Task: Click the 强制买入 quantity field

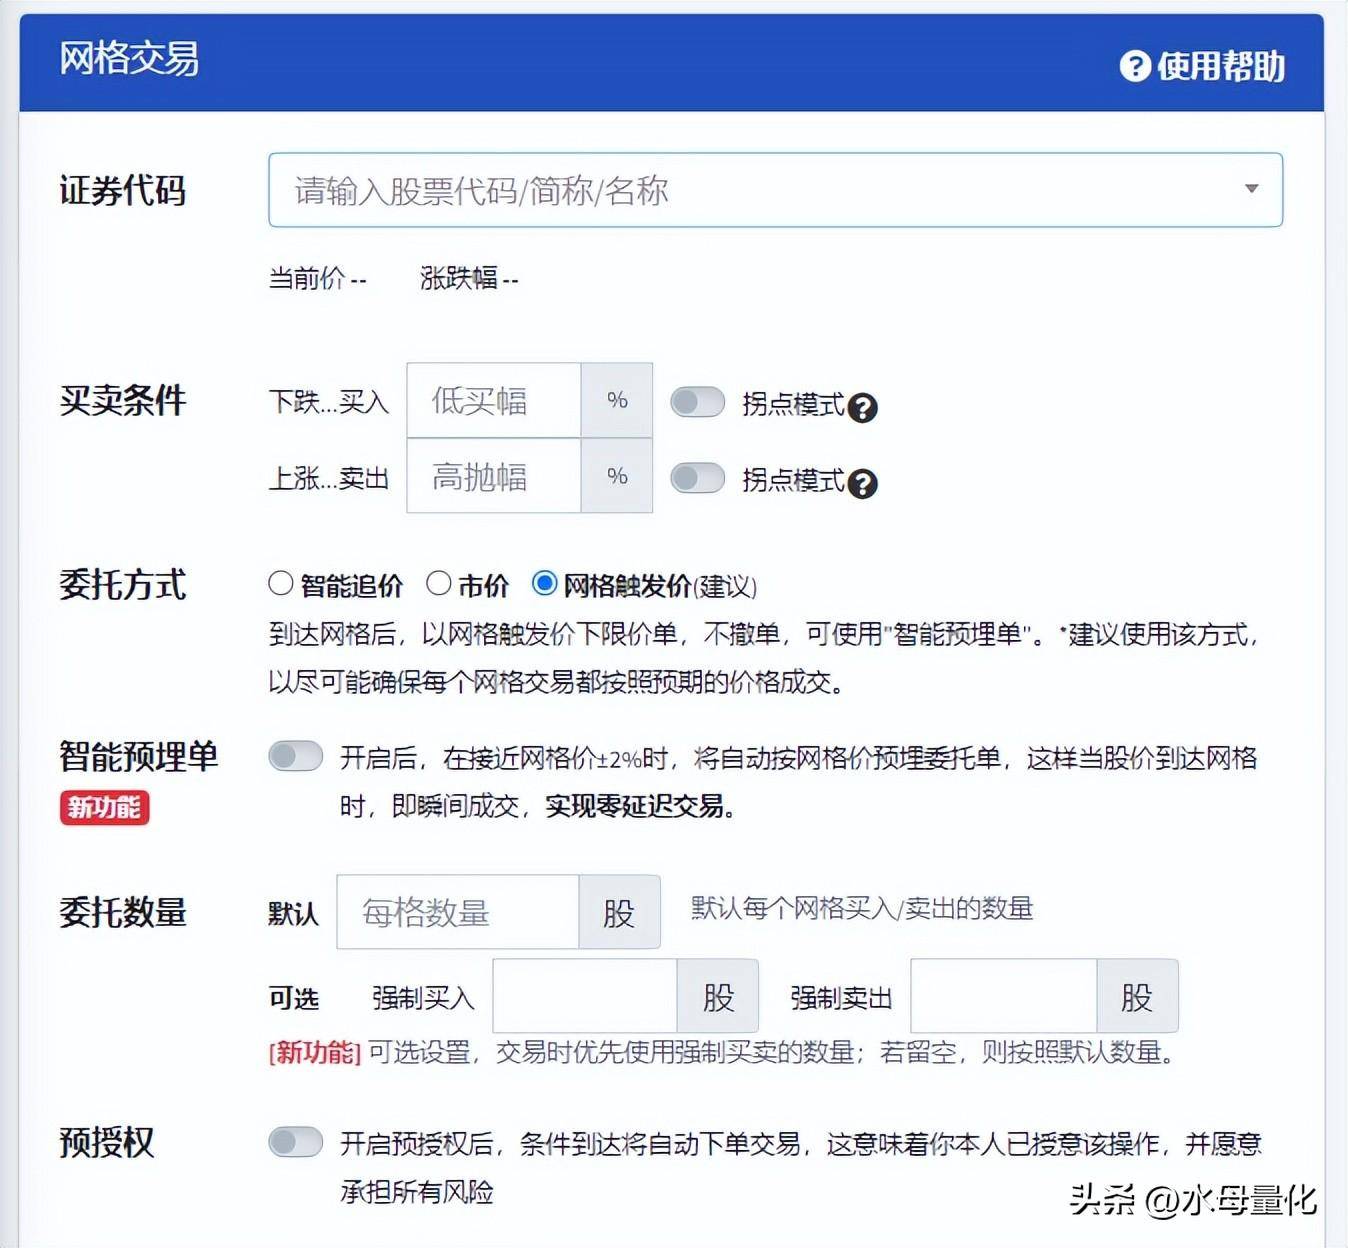Action: (585, 996)
